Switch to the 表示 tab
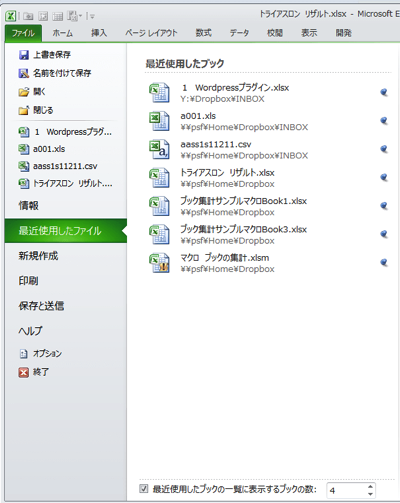Screen dimensions: 400x503 point(309,33)
